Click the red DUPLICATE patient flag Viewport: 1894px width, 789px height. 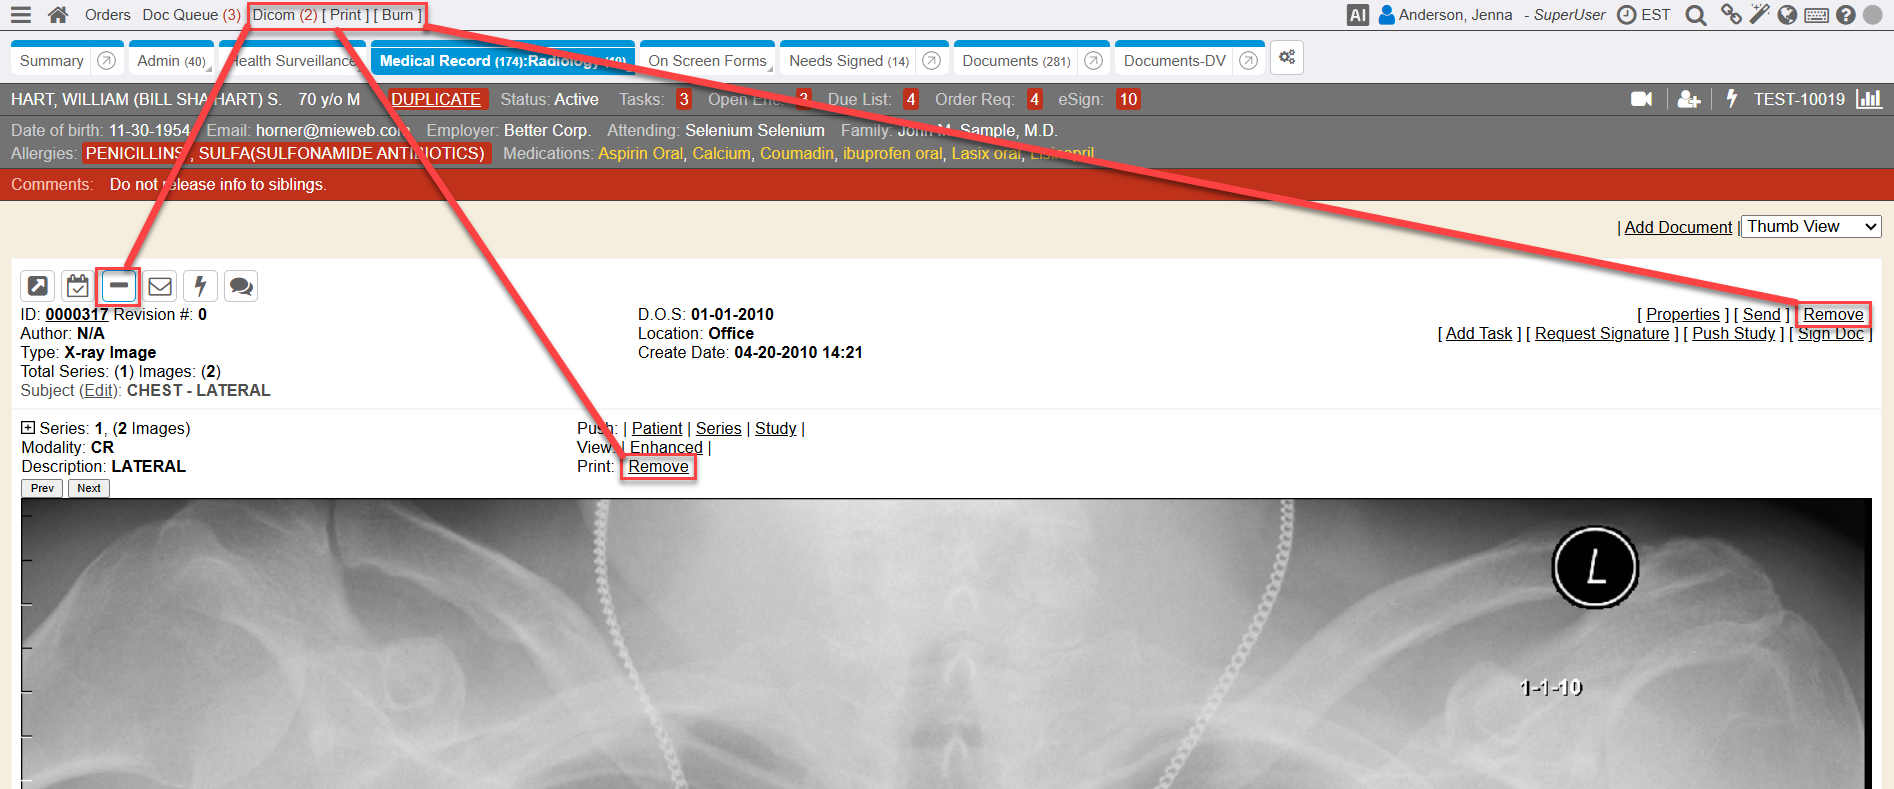tap(435, 99)
